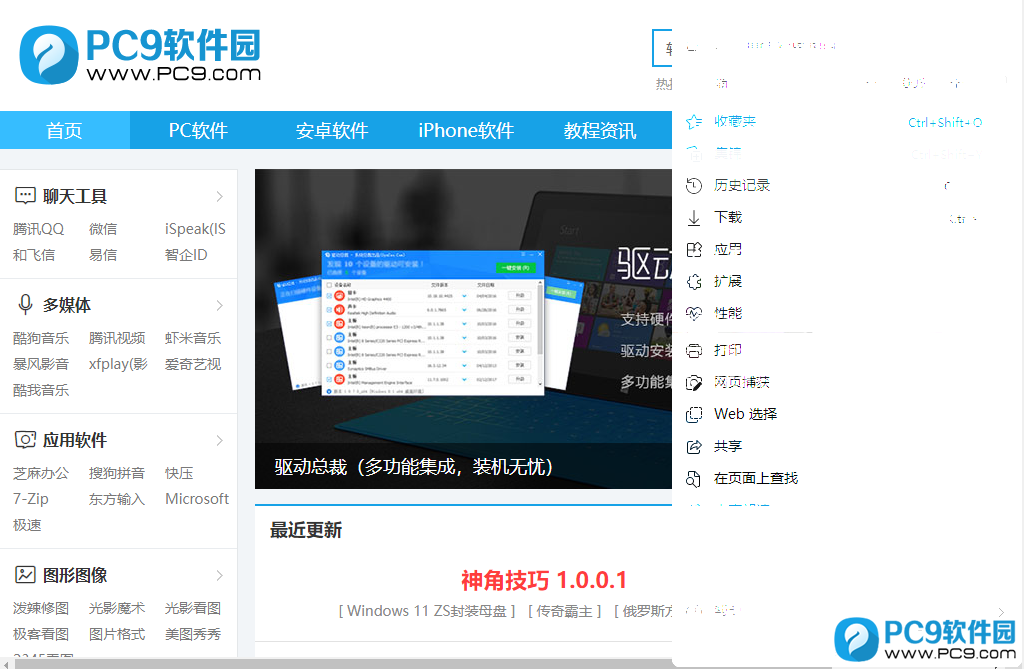Open the 安卓软件 navigation tab
Image resolution: width=1025 pixels, height=669 pixels.
tap(332, 130)
